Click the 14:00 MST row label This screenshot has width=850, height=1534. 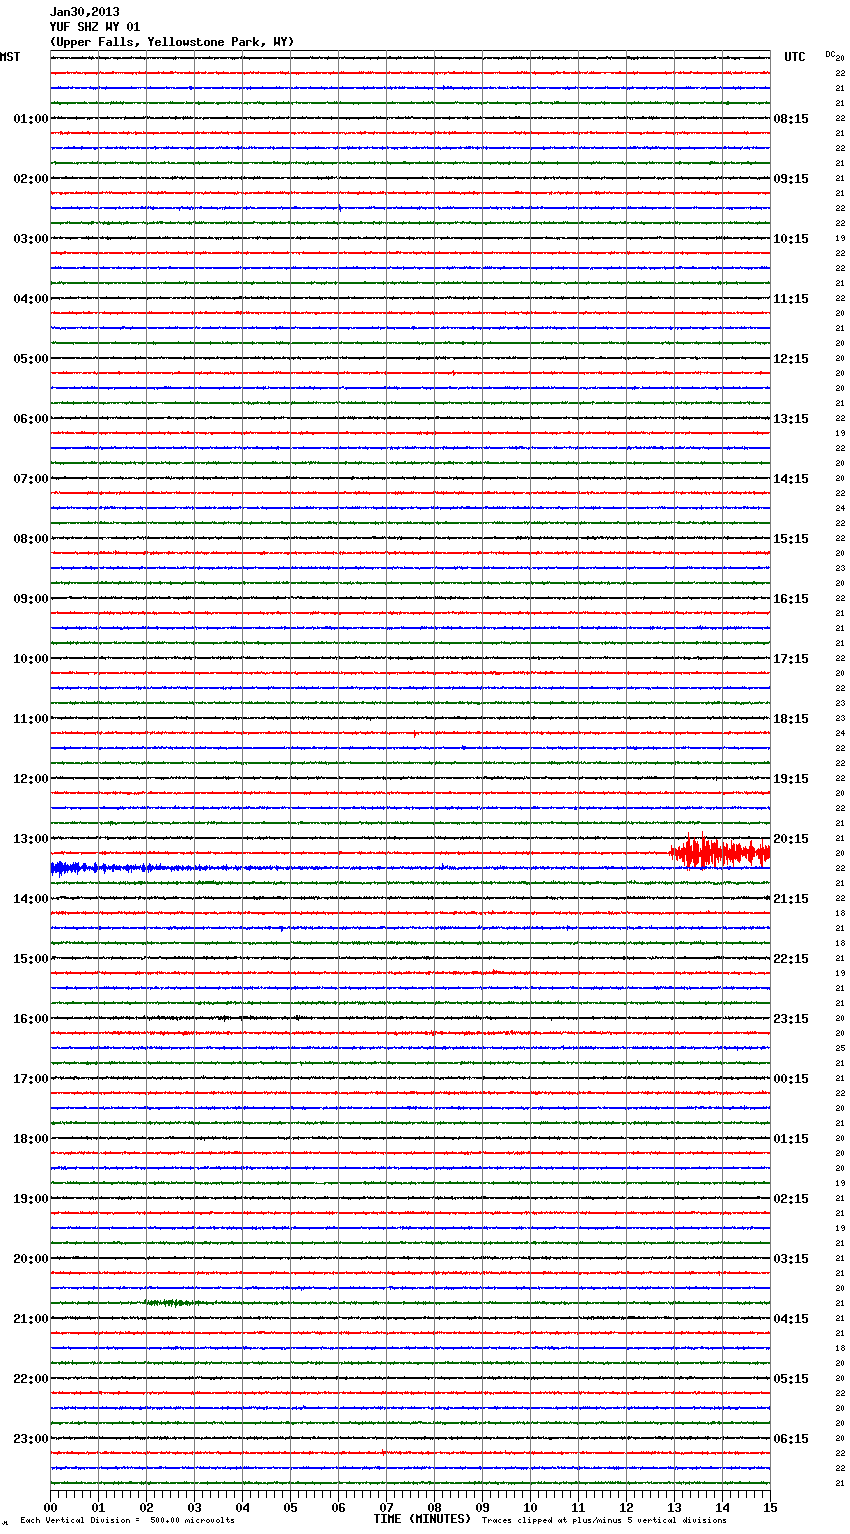click(31, 899)
